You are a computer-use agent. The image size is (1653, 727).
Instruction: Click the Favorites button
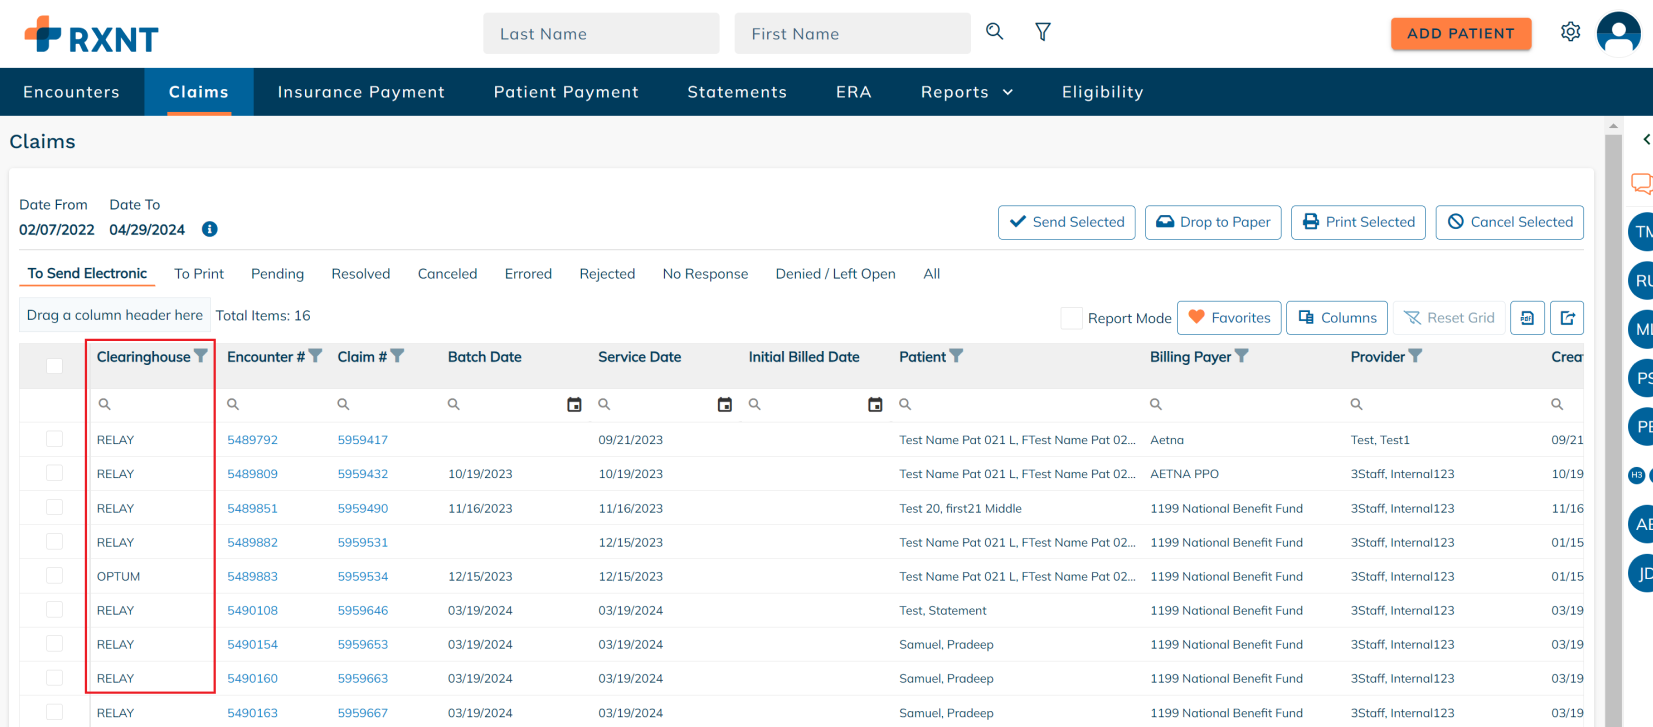(1229, 318)
